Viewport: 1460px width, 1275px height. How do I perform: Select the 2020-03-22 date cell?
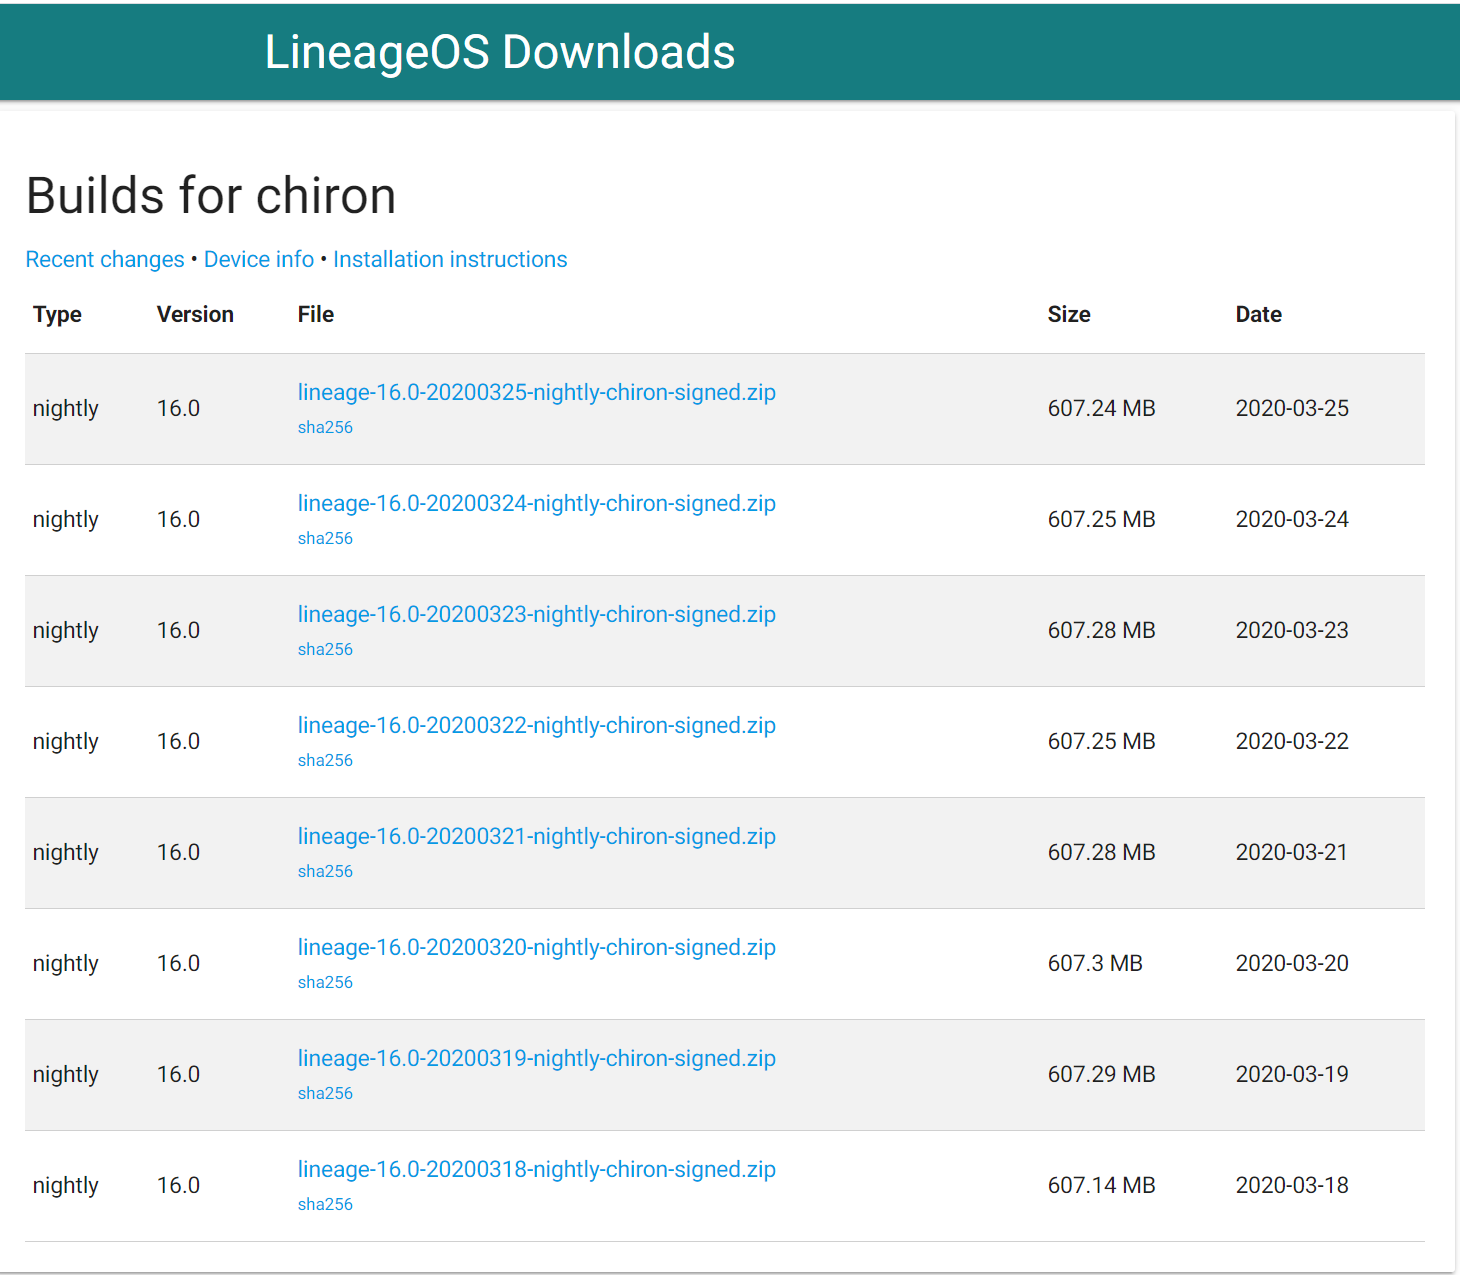pyautogui.click(x=1292, y=742)
